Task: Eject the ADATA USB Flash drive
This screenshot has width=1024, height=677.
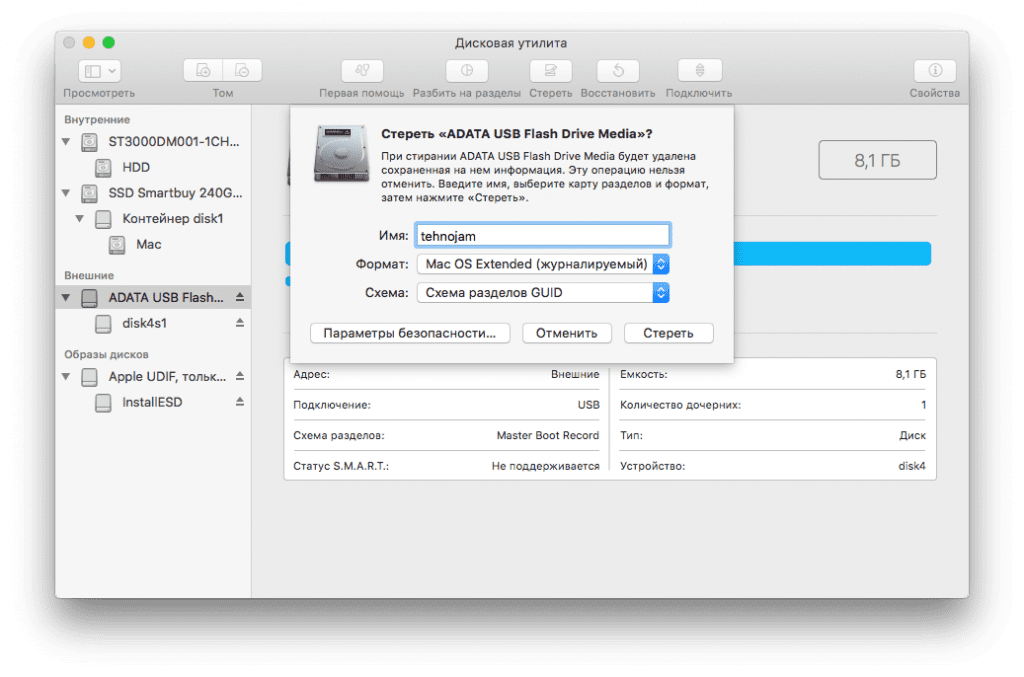Action: [x=240, y=297]
